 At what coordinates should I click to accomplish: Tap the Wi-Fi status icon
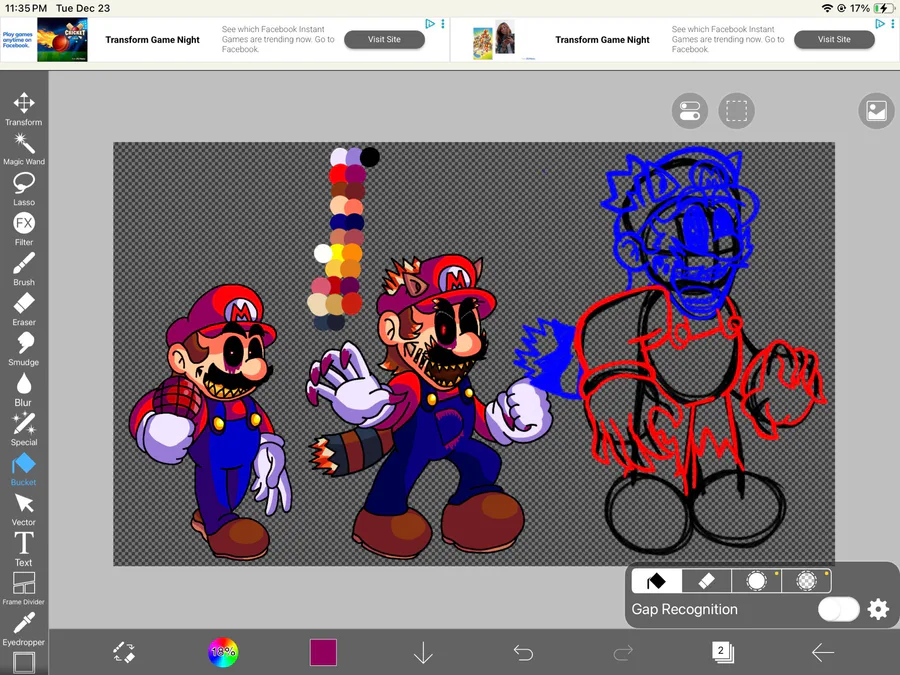(x=827, y=8)
